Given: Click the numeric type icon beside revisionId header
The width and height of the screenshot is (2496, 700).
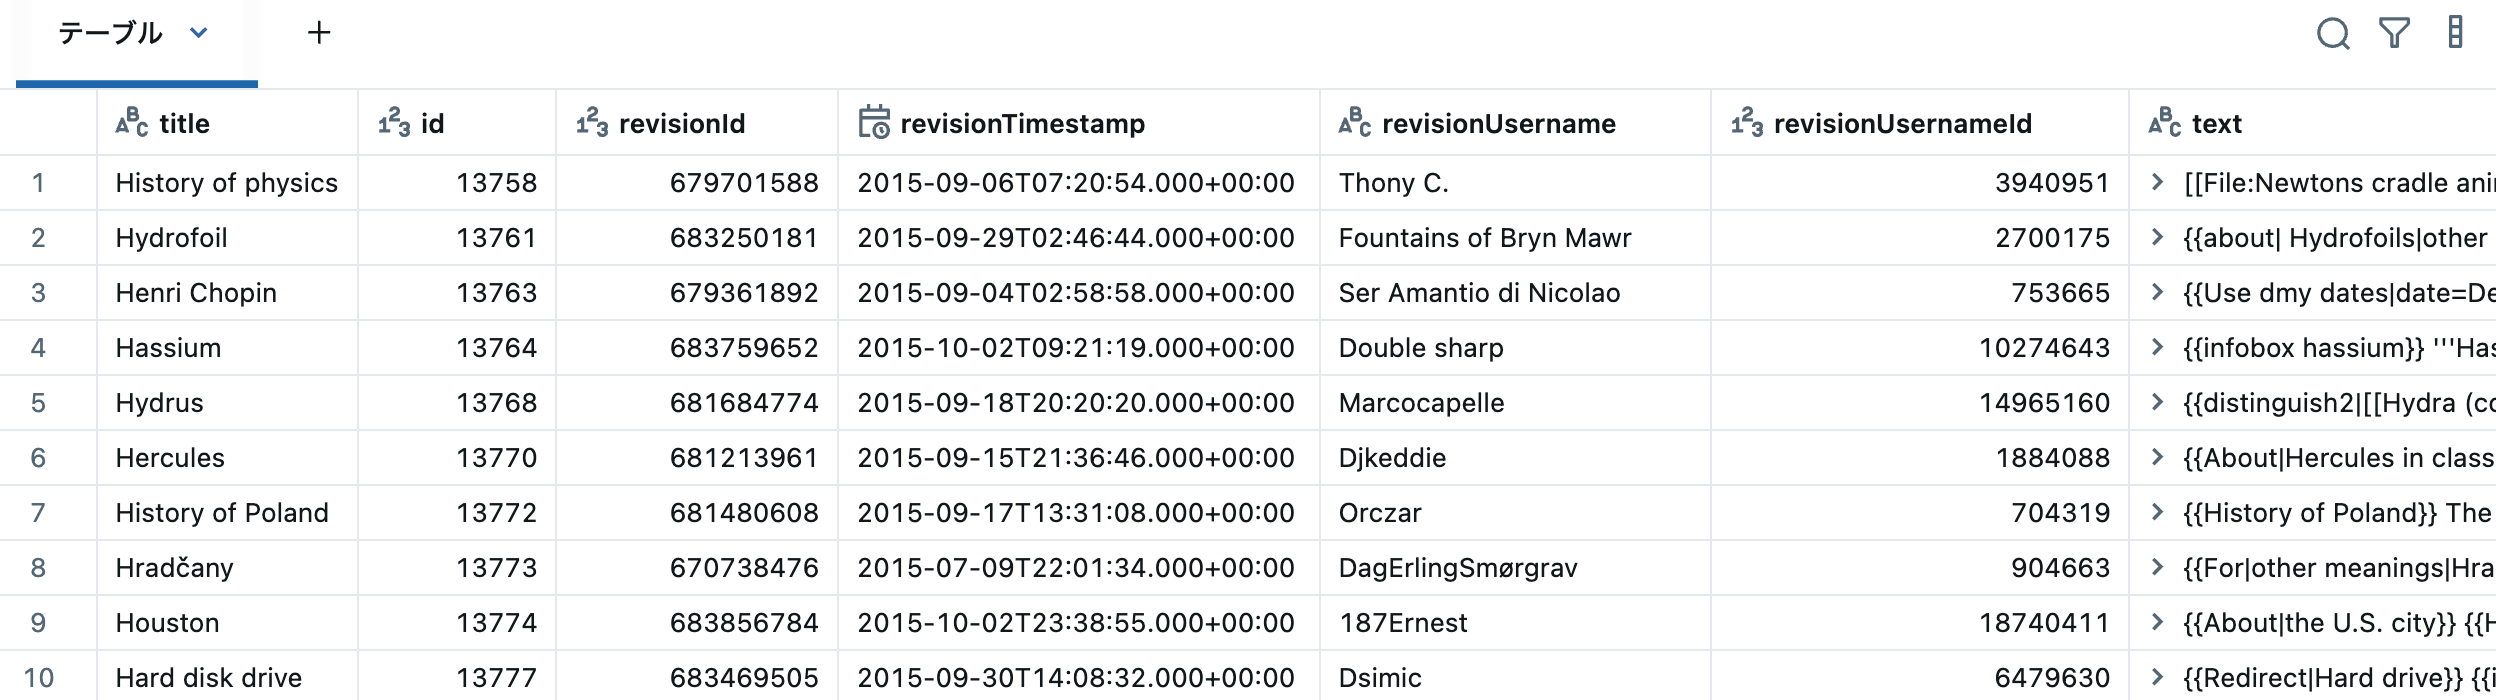Looking at the screenshot, I should pyautogui.click(x=592, y=123).
